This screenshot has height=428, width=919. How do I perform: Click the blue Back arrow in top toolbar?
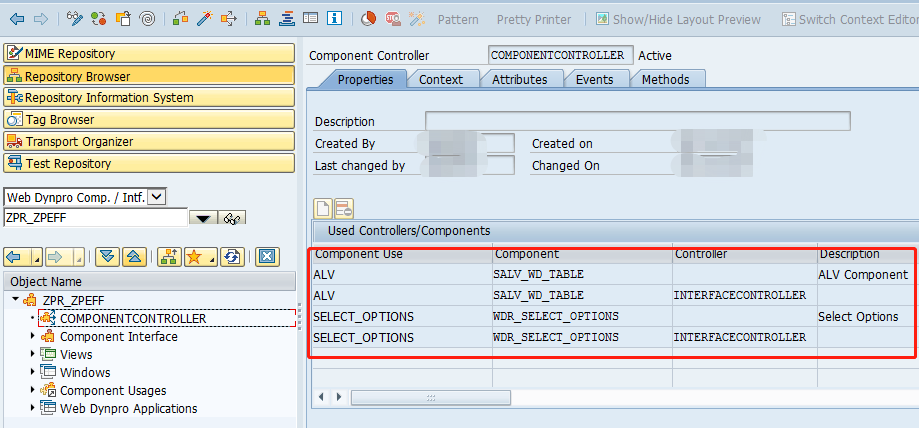(x=17, y=19)
